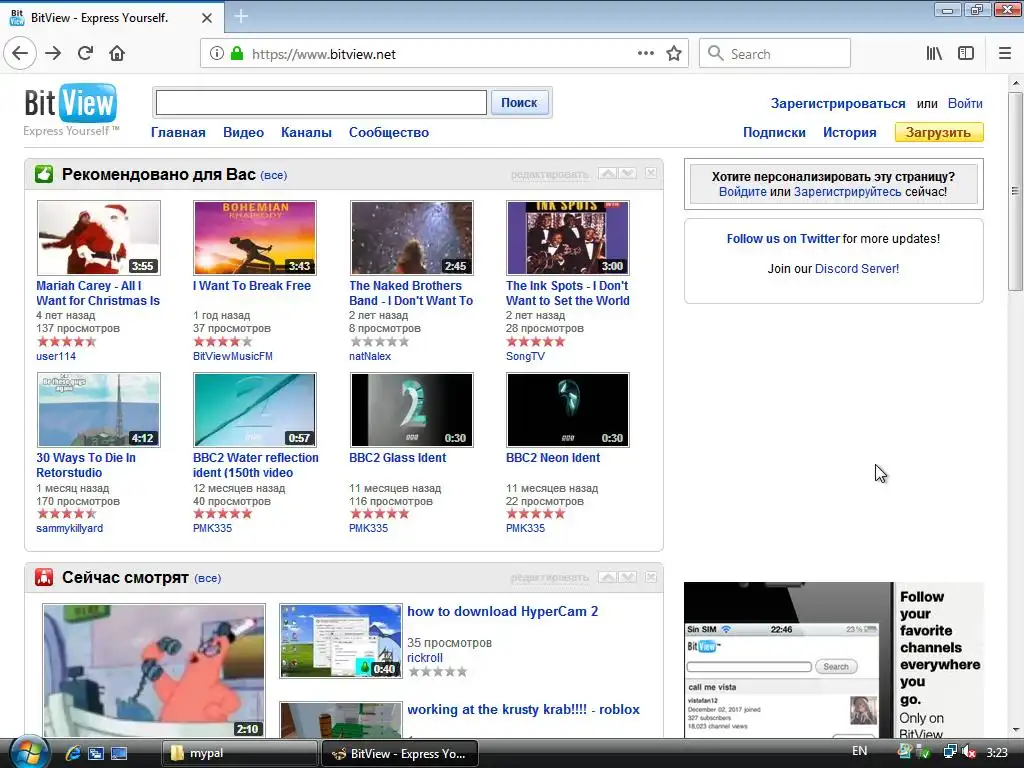Viewport: 1024px width, 768px height.
Task: Launch Internet Explorer from quick launch
Action: pos(72,753)
